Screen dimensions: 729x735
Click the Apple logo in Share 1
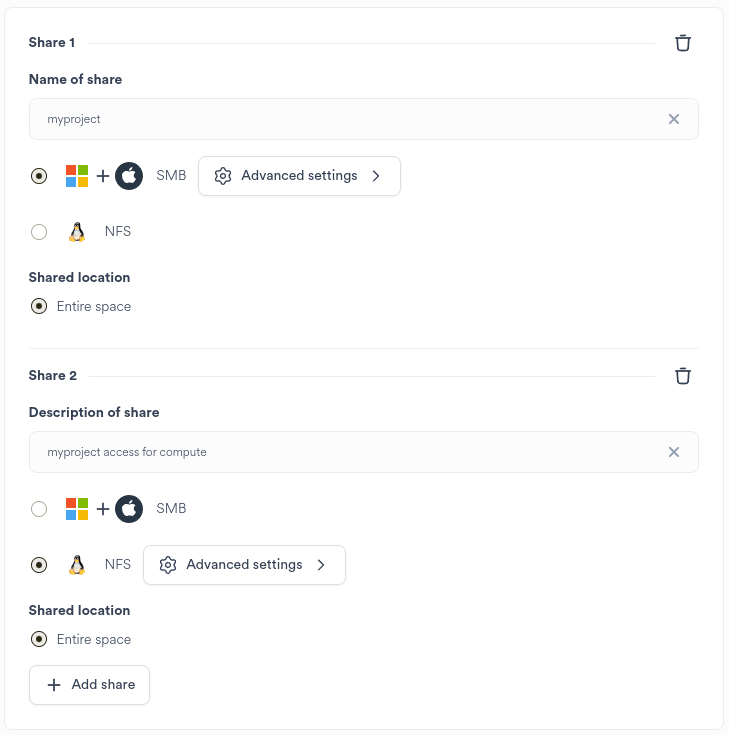click(x=129, y=176)
